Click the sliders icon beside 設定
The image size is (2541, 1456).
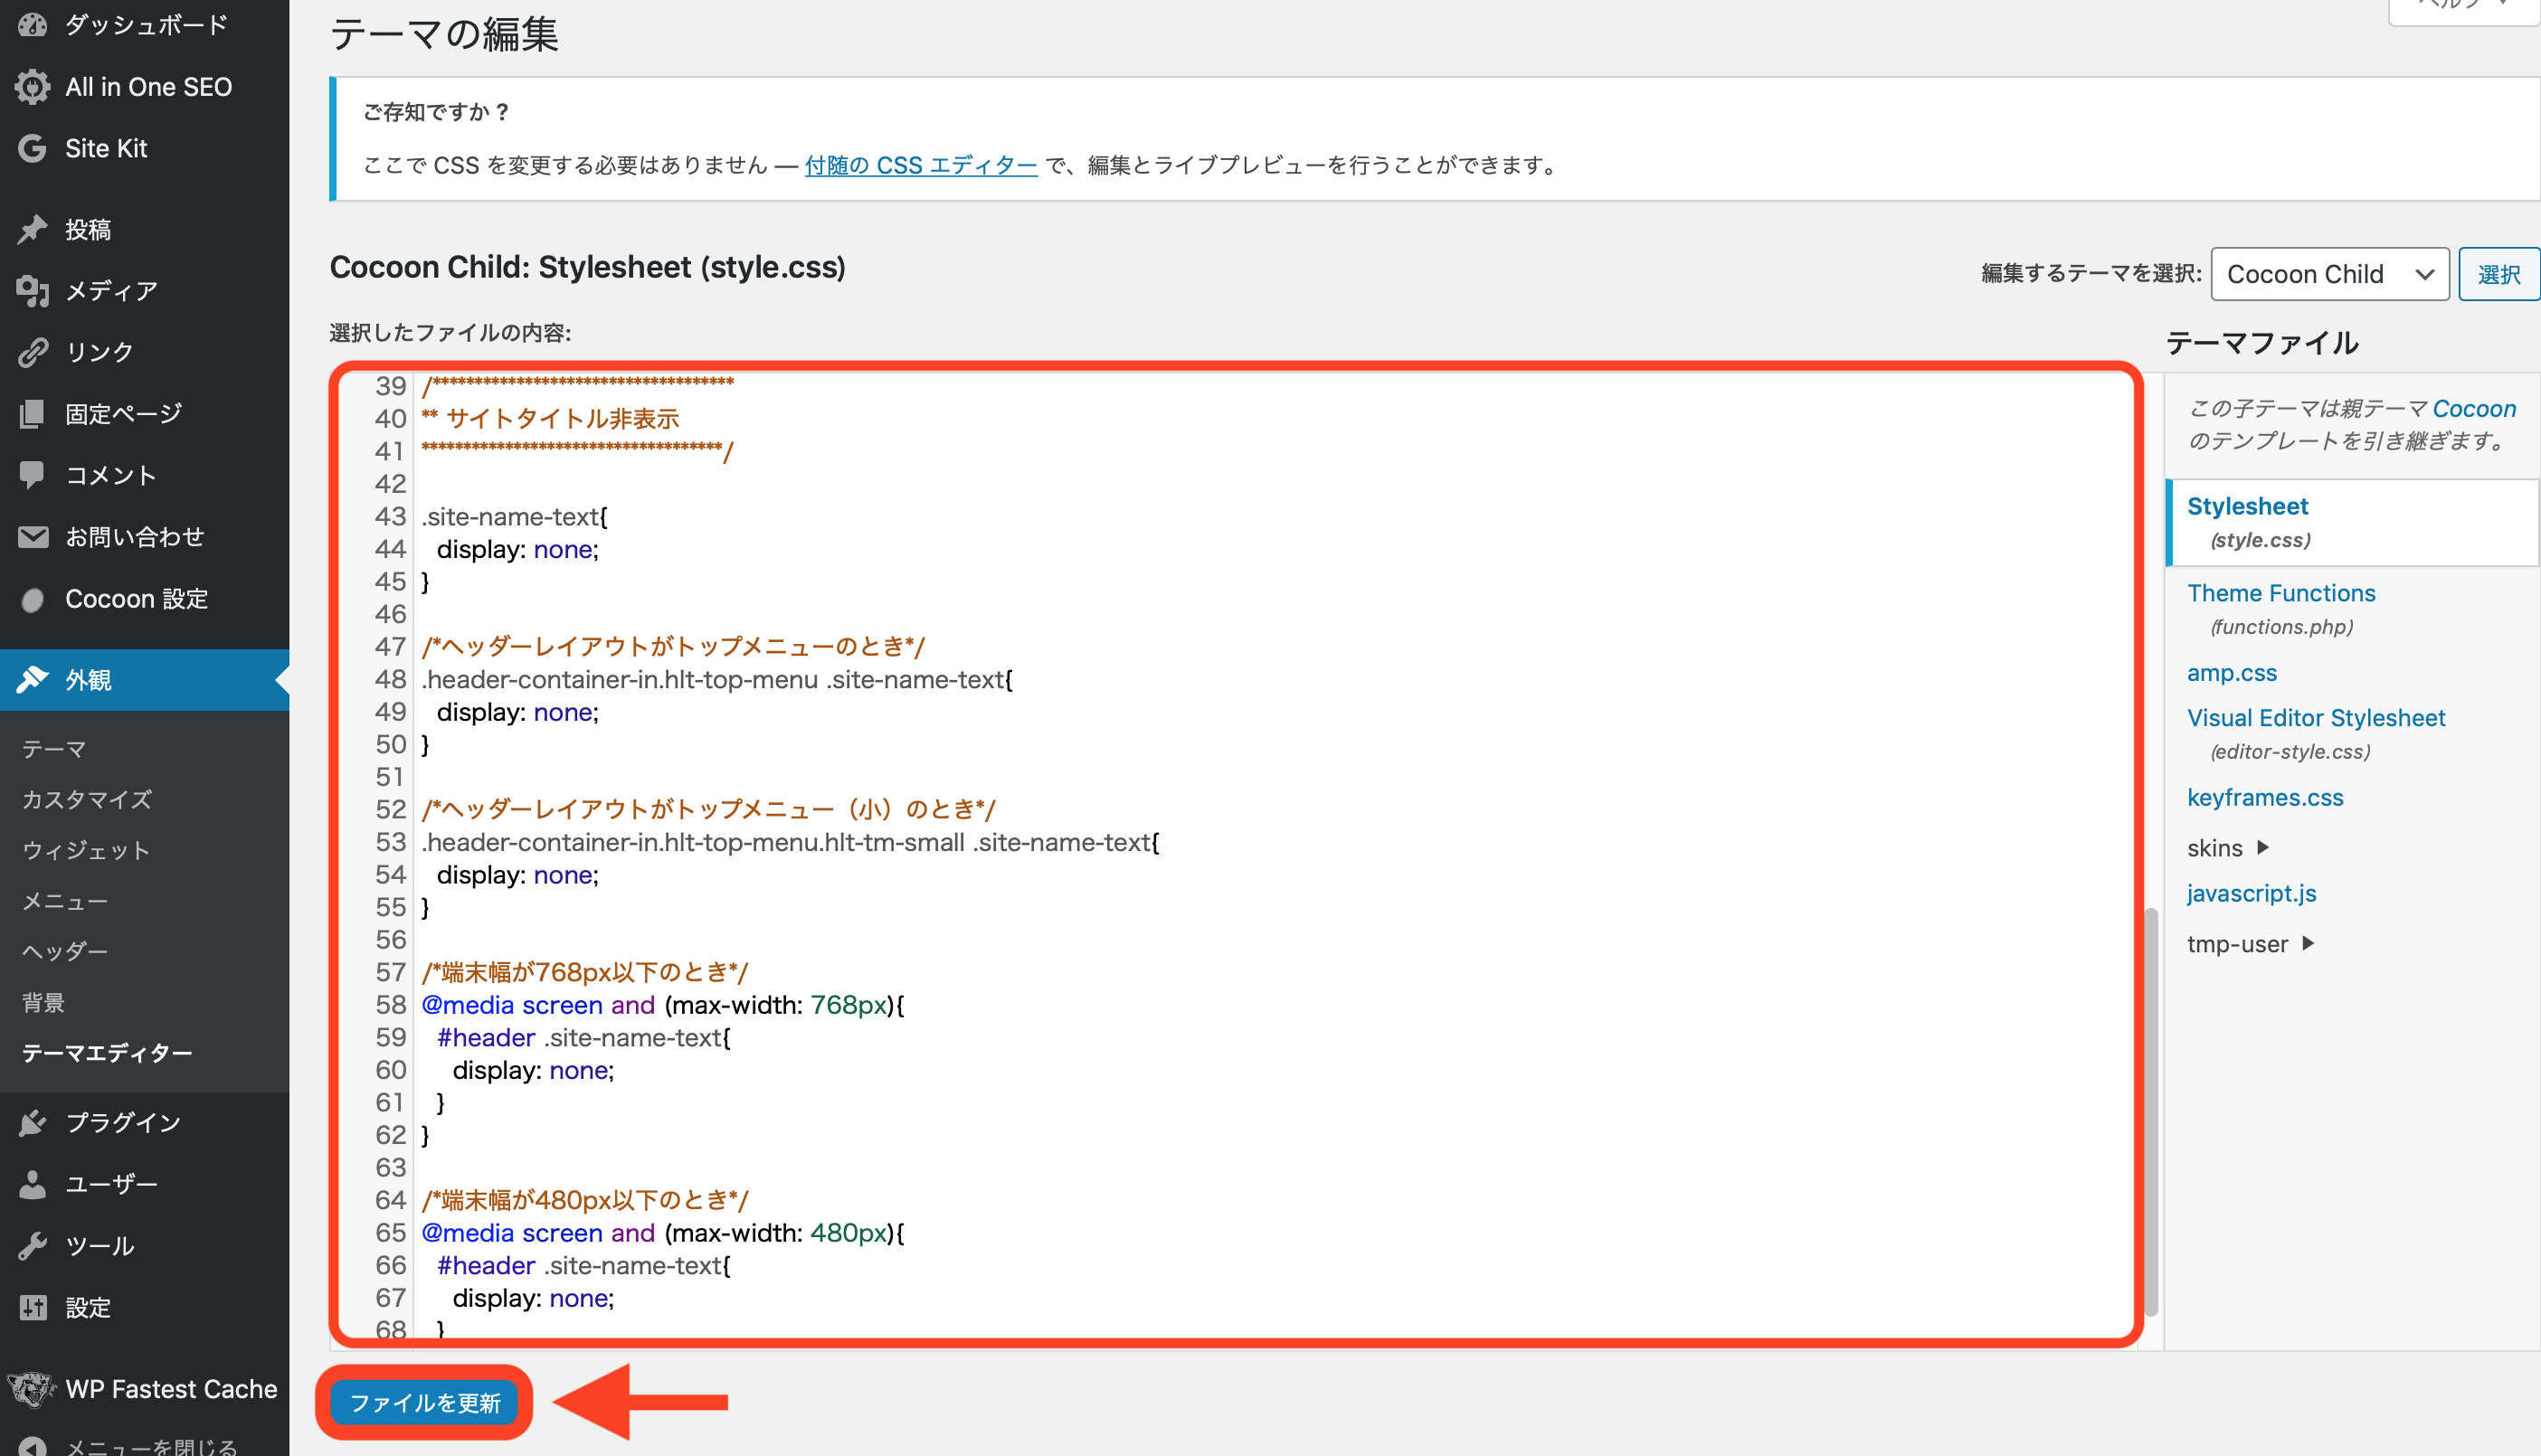coord(33,1307)
